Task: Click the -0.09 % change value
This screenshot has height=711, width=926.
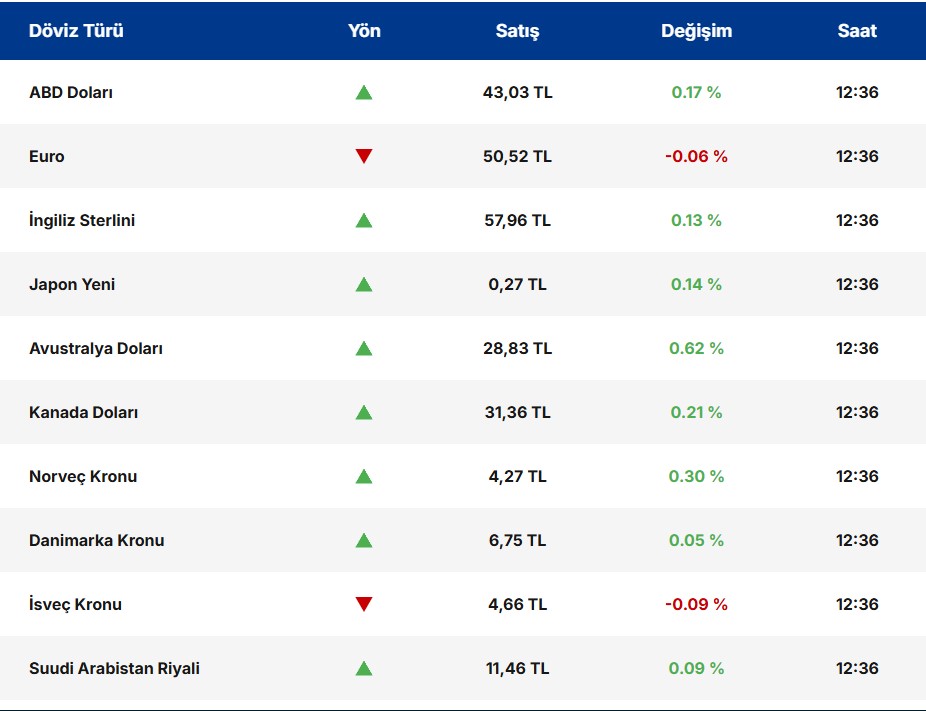Action: pos(696,605)
